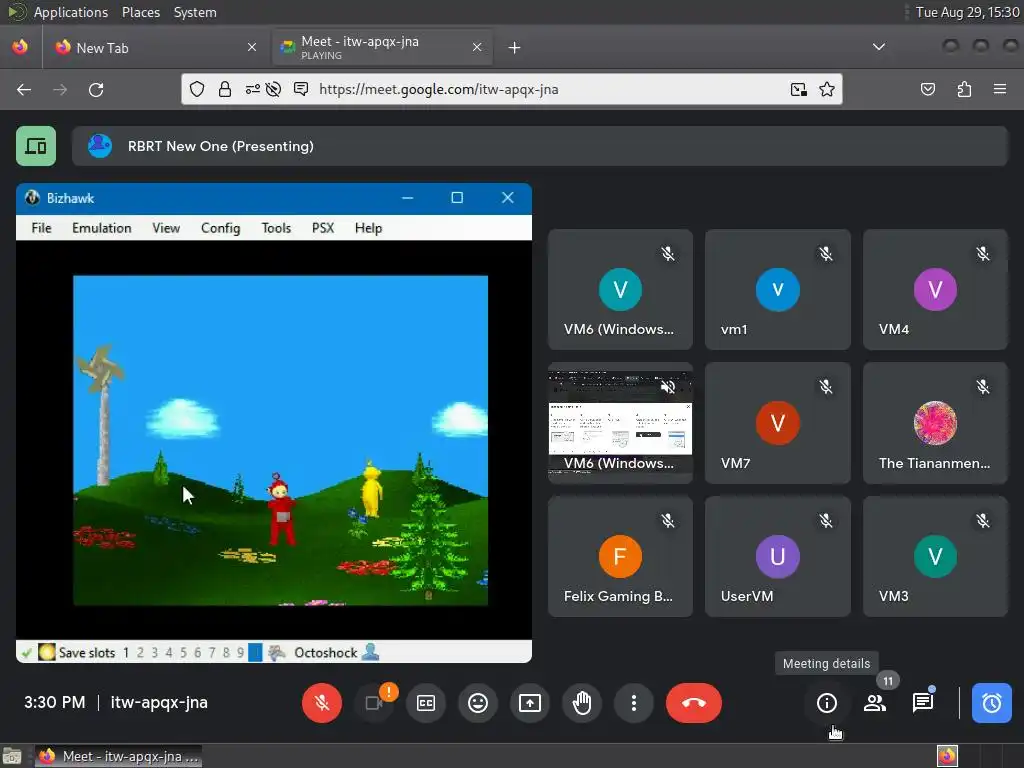The height and width of the screenshot is (768, 1024).
Task: Open the blue activities timer button
Action: pos(991,703)
